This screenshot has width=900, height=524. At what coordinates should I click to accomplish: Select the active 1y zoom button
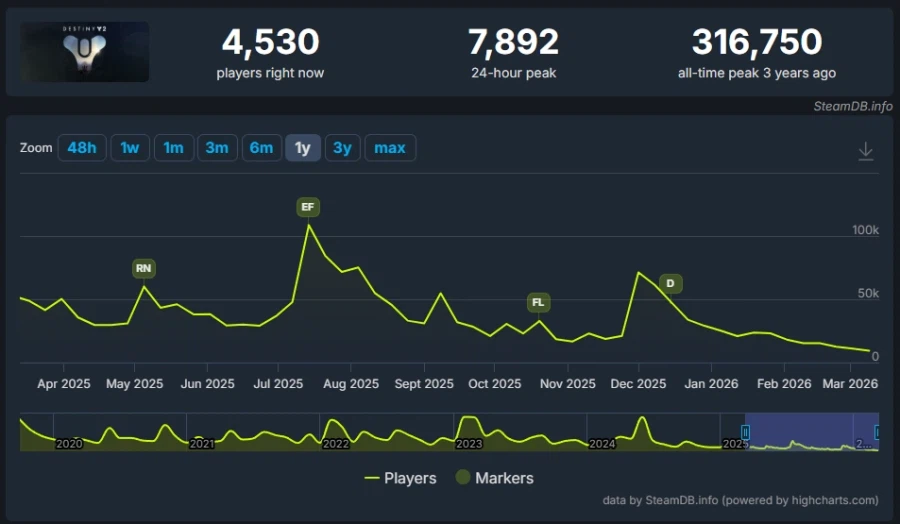(x=302, y=148)
